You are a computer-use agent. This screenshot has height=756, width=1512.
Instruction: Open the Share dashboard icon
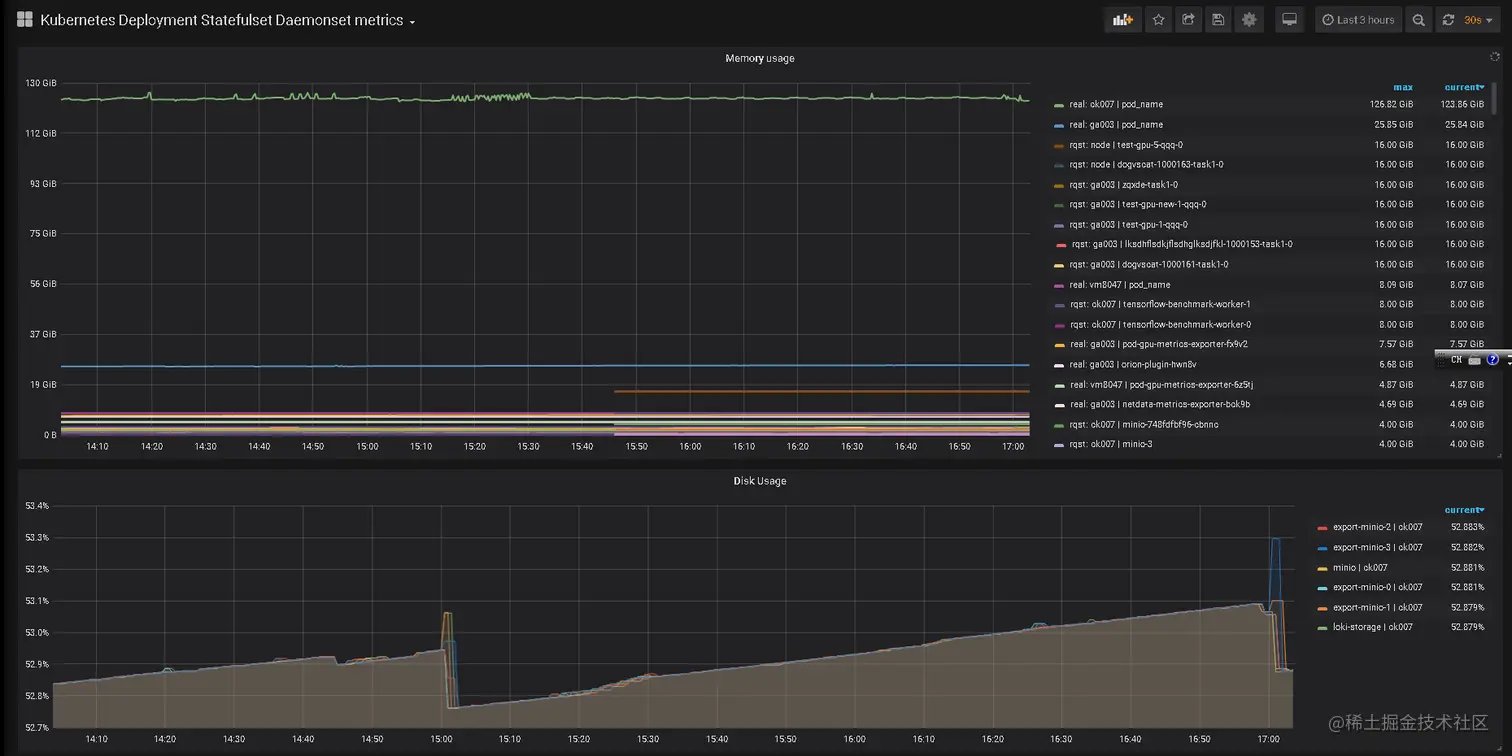tap(1188, 20)
